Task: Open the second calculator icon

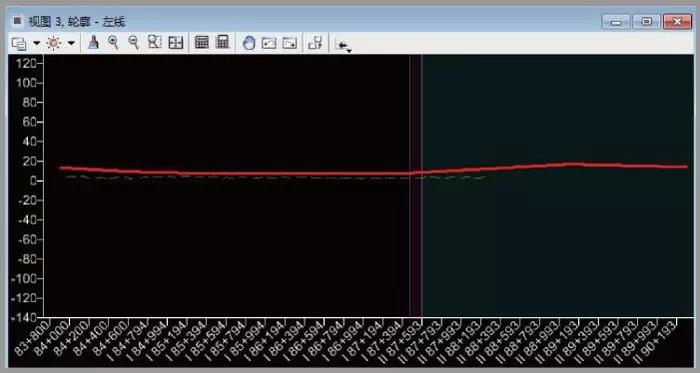Action: tap(222, 42)
